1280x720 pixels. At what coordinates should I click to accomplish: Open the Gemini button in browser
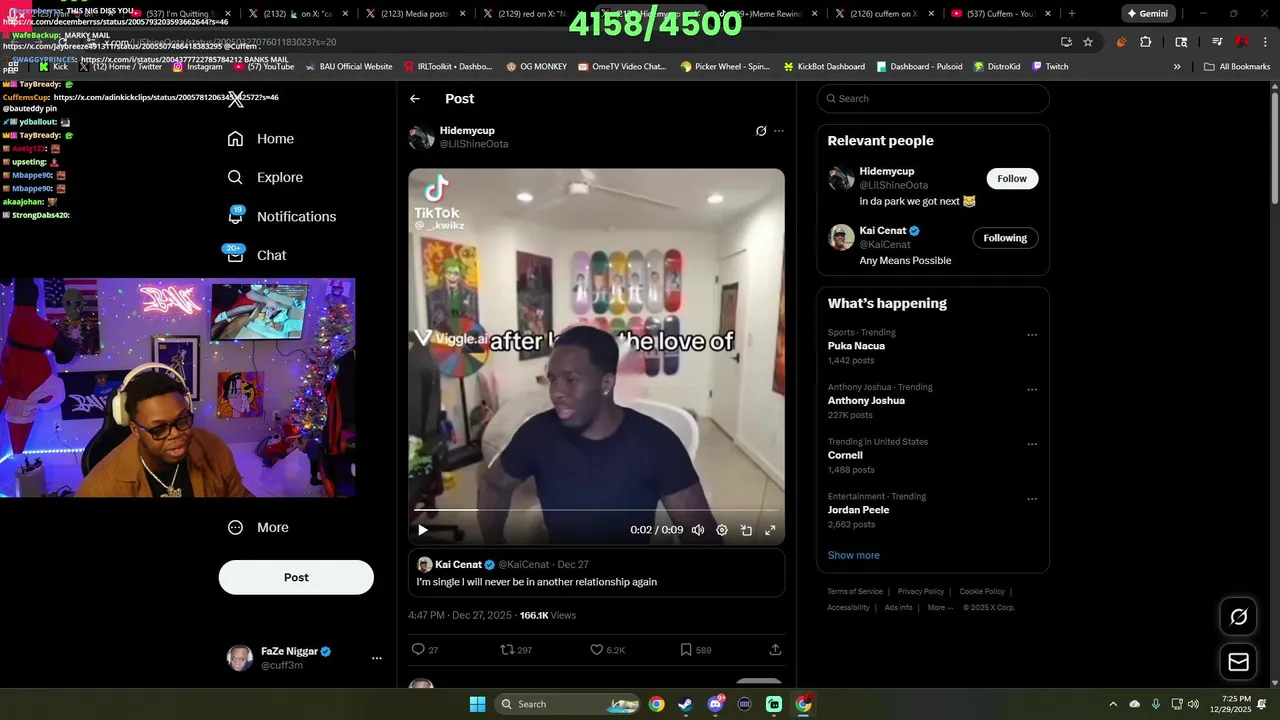click(x=1146, y=14)
